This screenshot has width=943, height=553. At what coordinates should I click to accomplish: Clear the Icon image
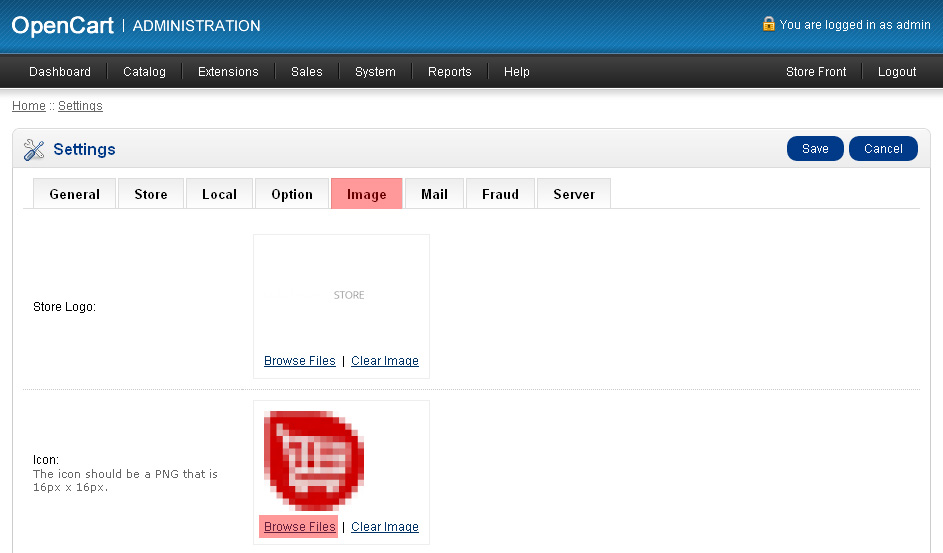[385, 527]
